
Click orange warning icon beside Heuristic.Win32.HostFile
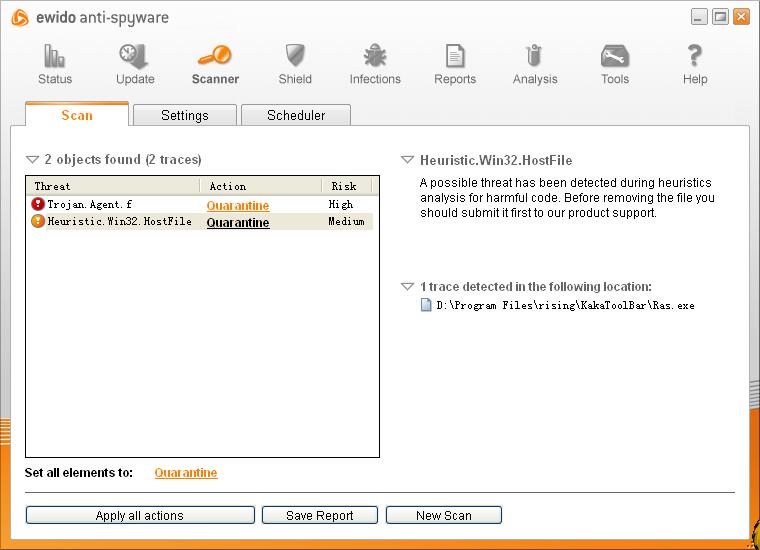coord(38,221)
